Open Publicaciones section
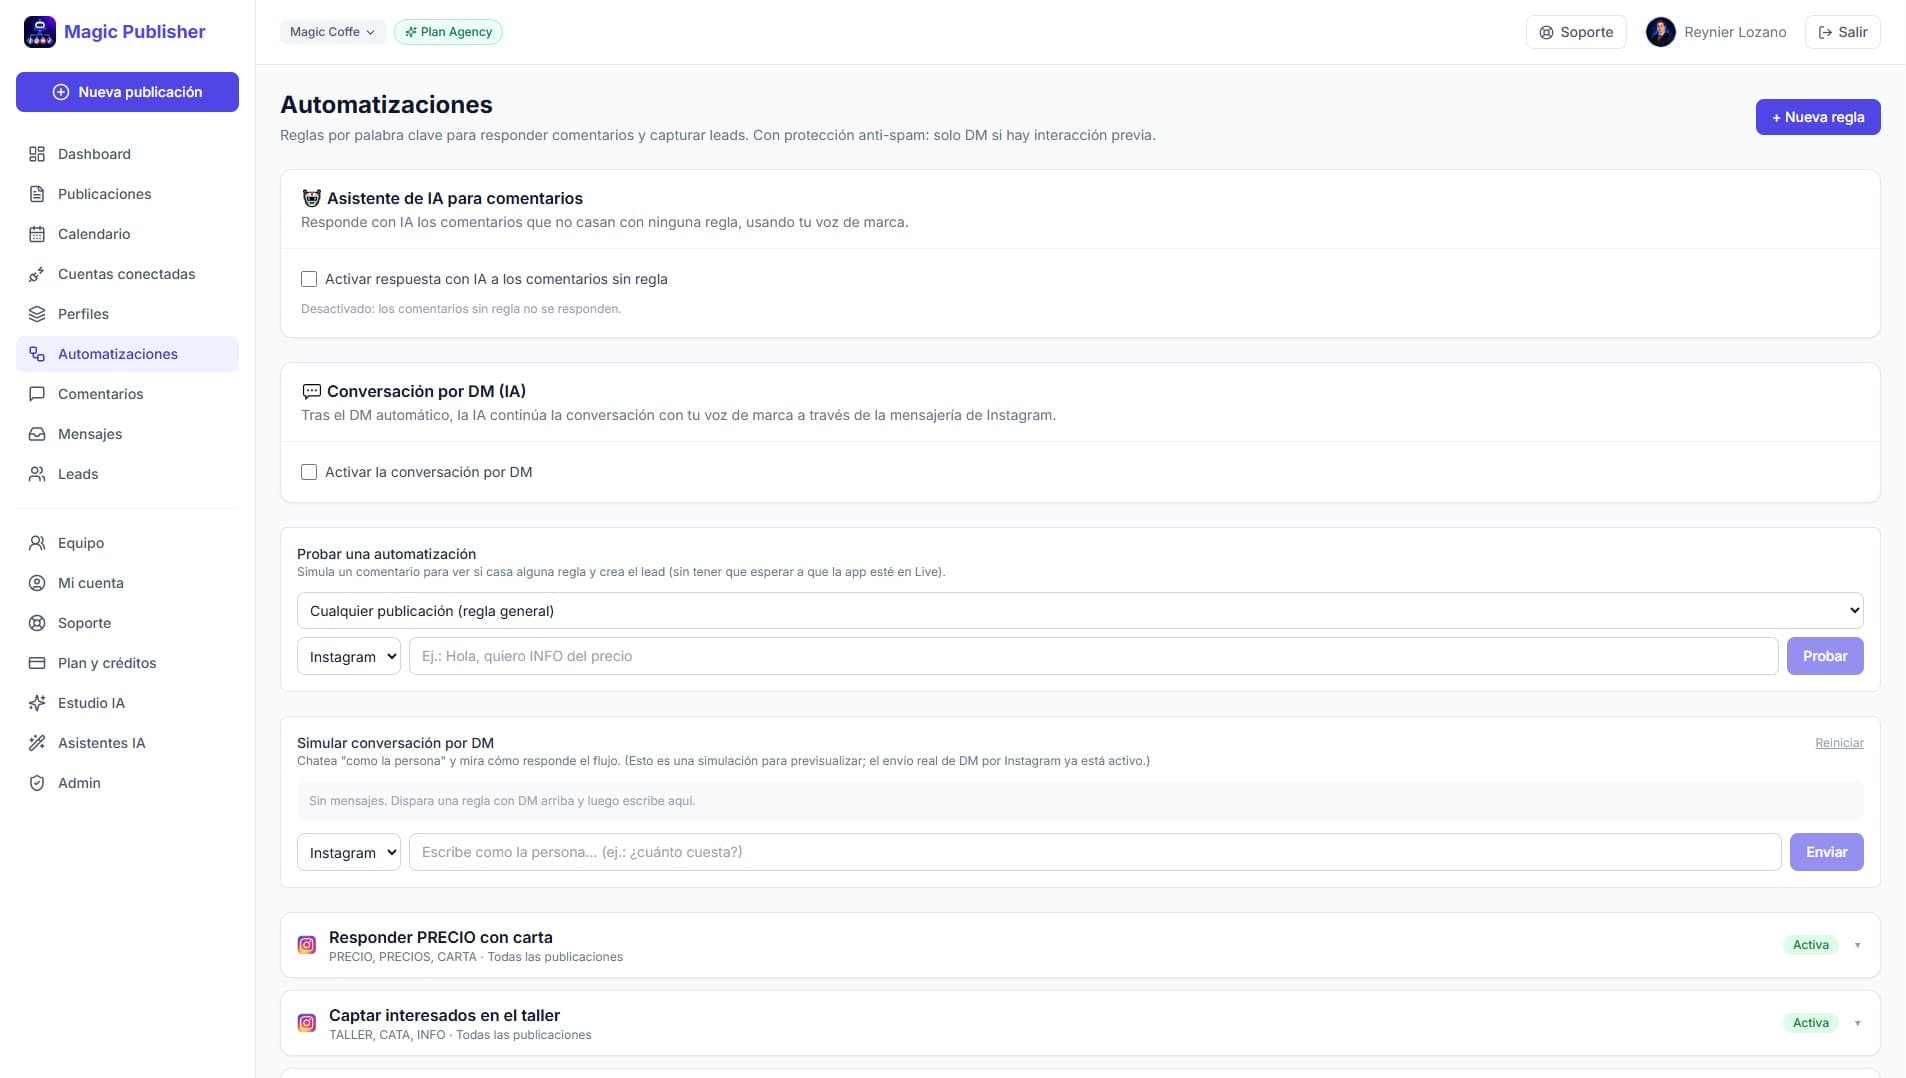1906x1078 pixels. [127, 194]
